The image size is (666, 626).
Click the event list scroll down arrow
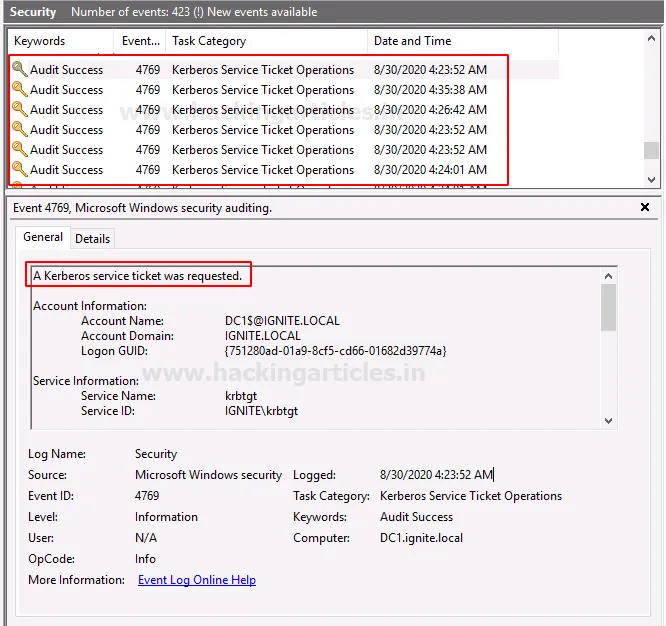(652, 179)
